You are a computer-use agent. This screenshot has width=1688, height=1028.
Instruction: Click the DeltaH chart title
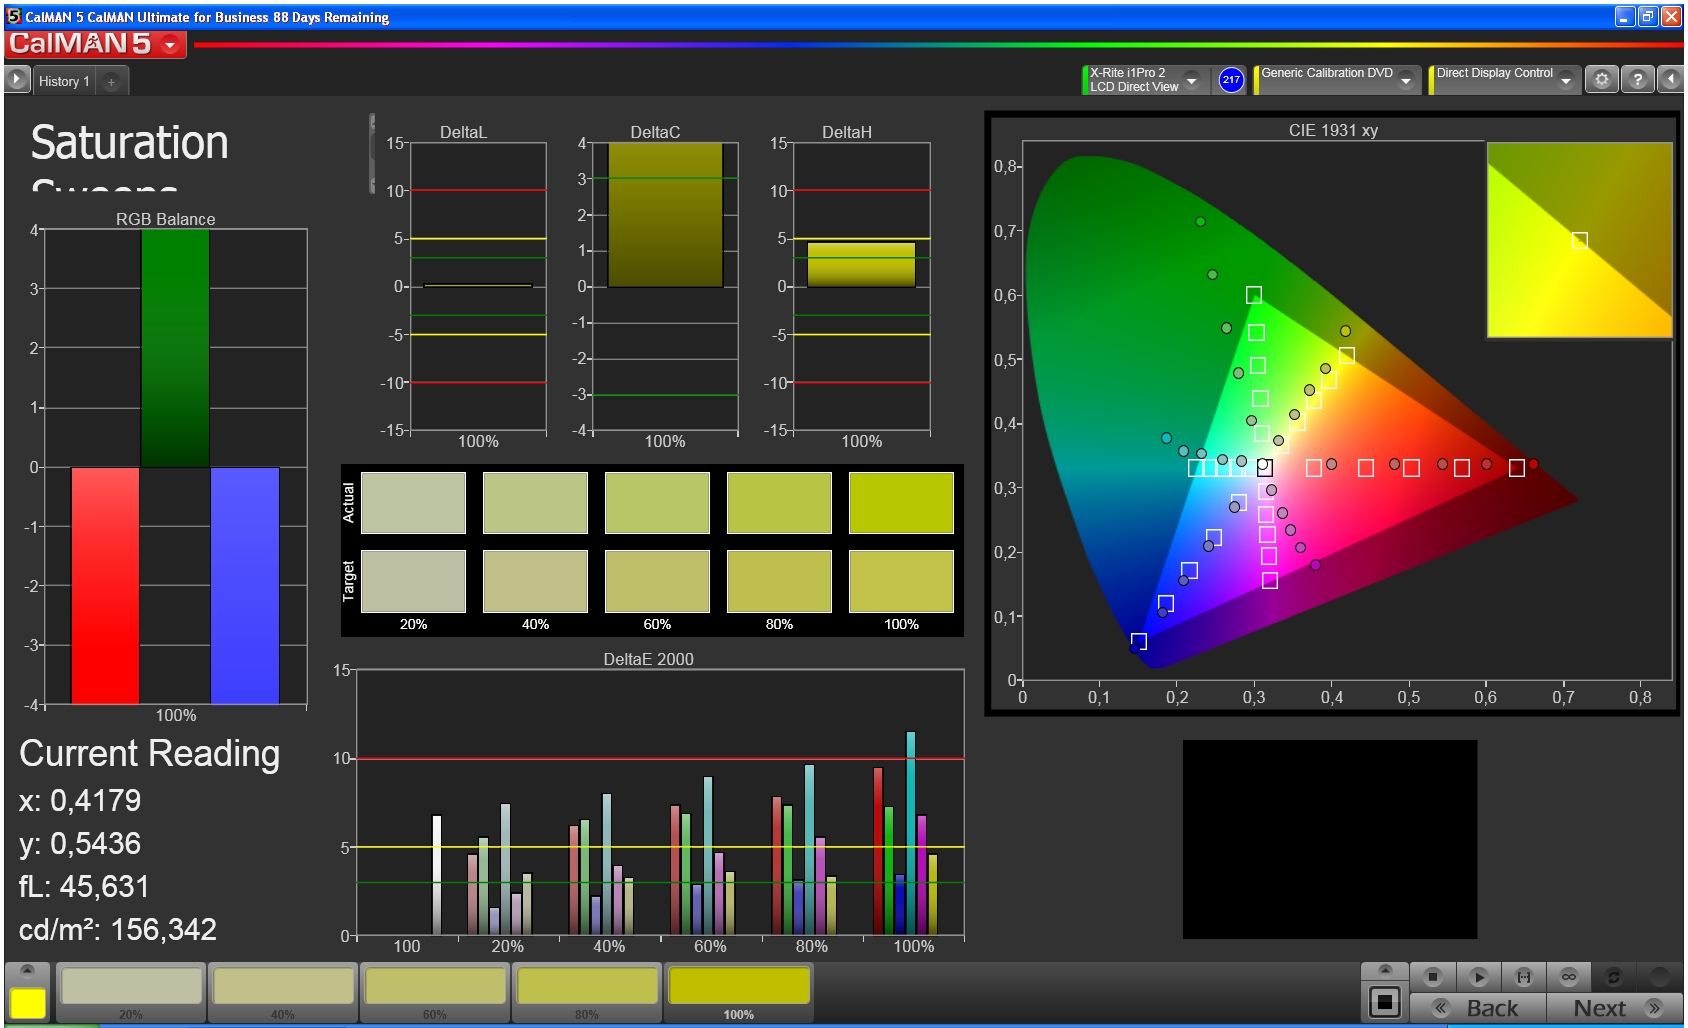coord(847,132)
